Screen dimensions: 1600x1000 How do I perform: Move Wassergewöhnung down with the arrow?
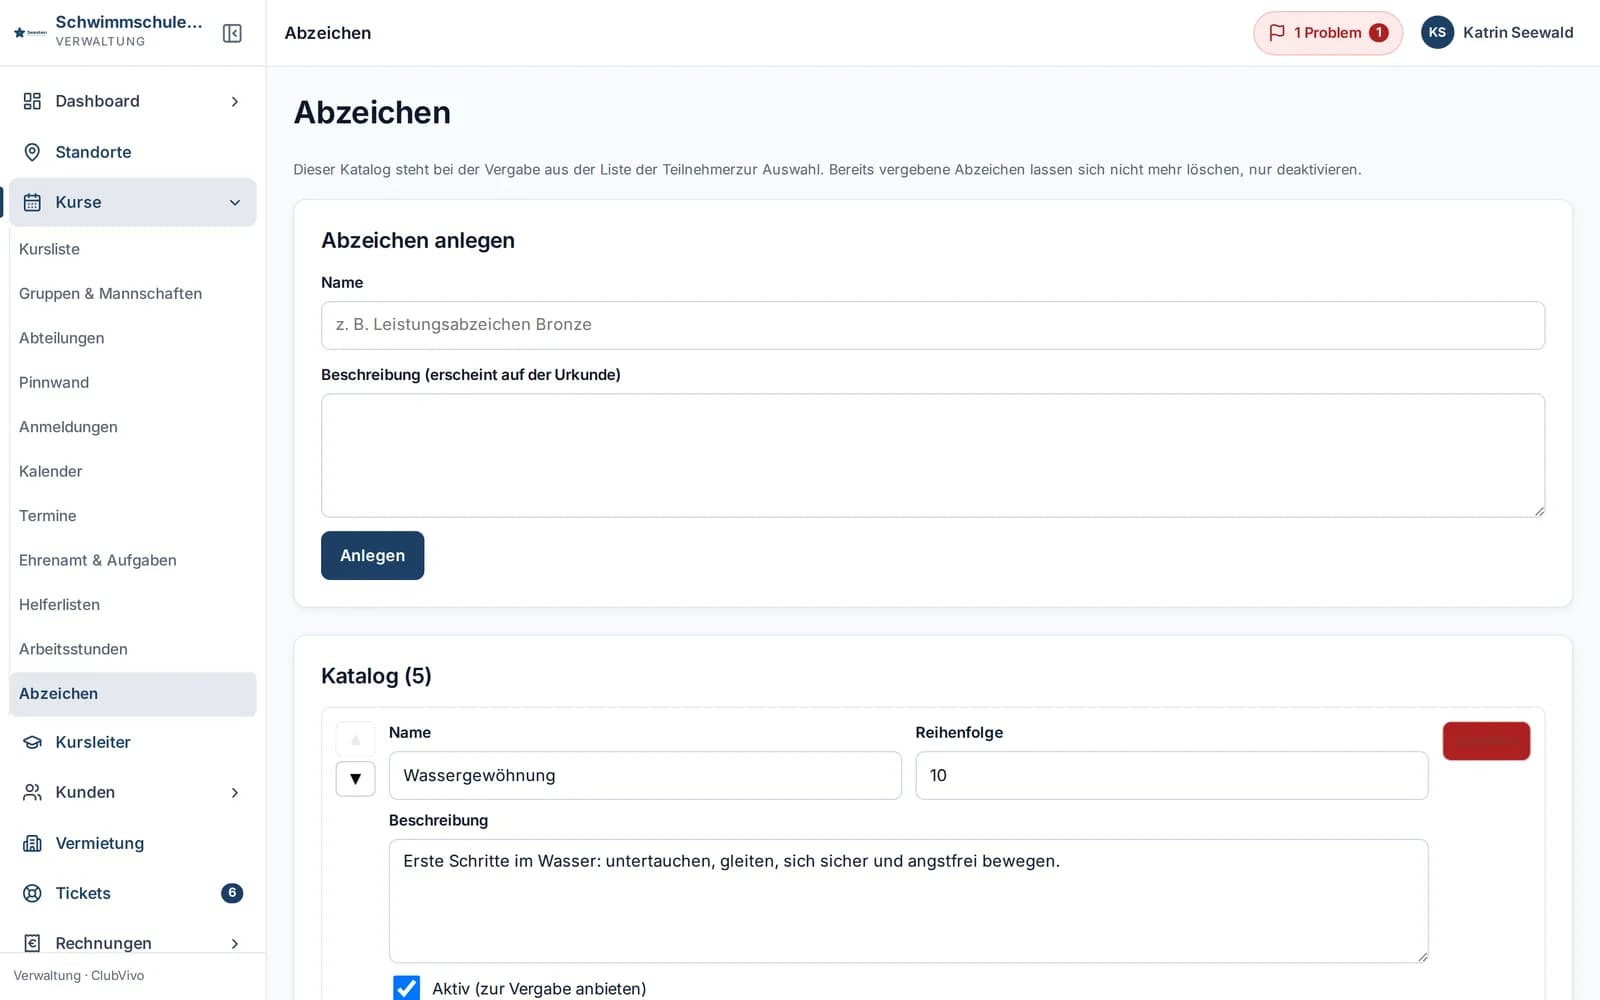click(355, 779)
